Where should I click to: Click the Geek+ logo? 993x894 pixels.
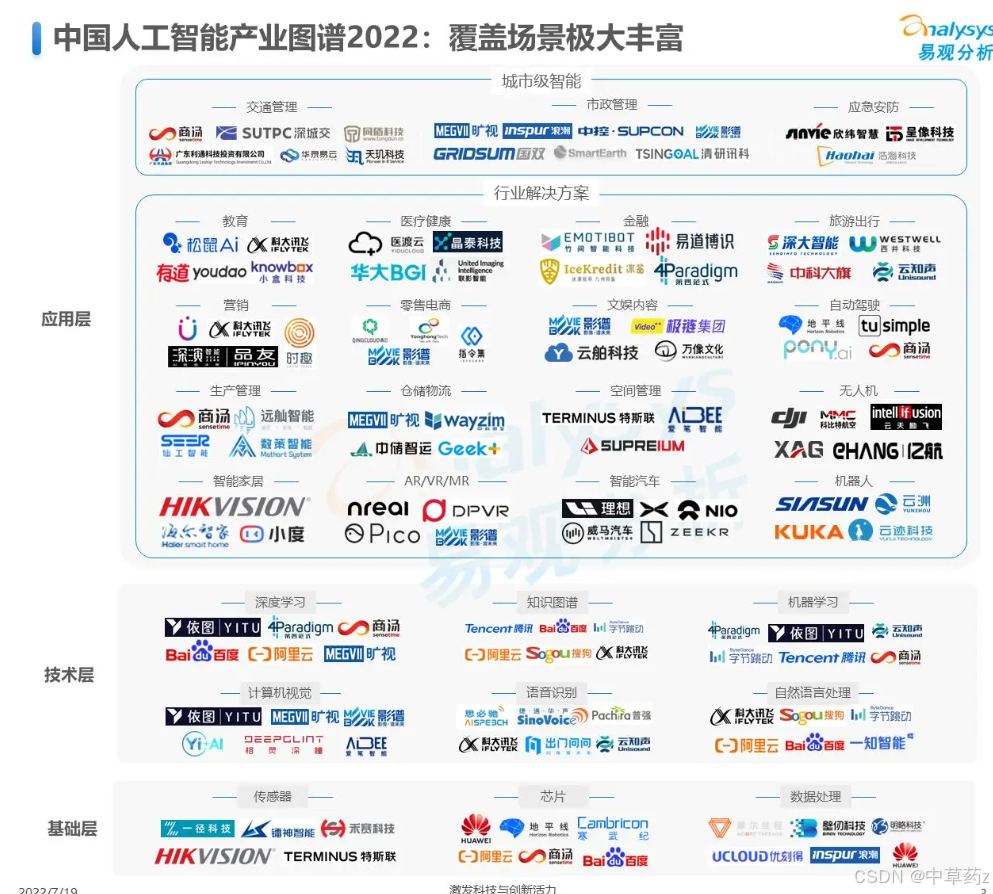pos(469,449)
